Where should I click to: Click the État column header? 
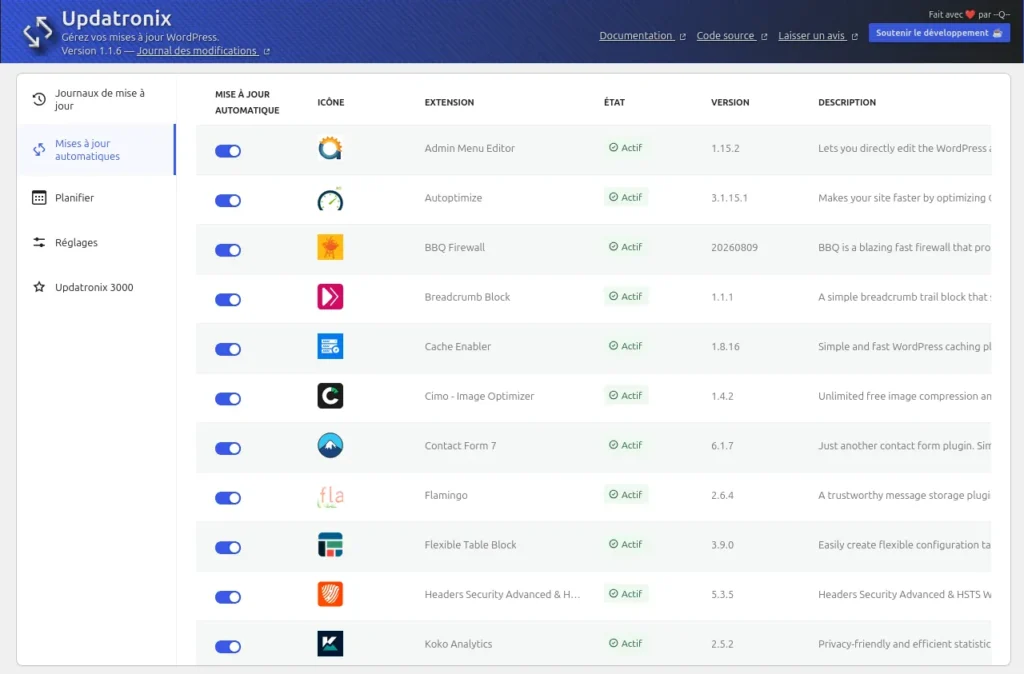[x=614, y=103]
